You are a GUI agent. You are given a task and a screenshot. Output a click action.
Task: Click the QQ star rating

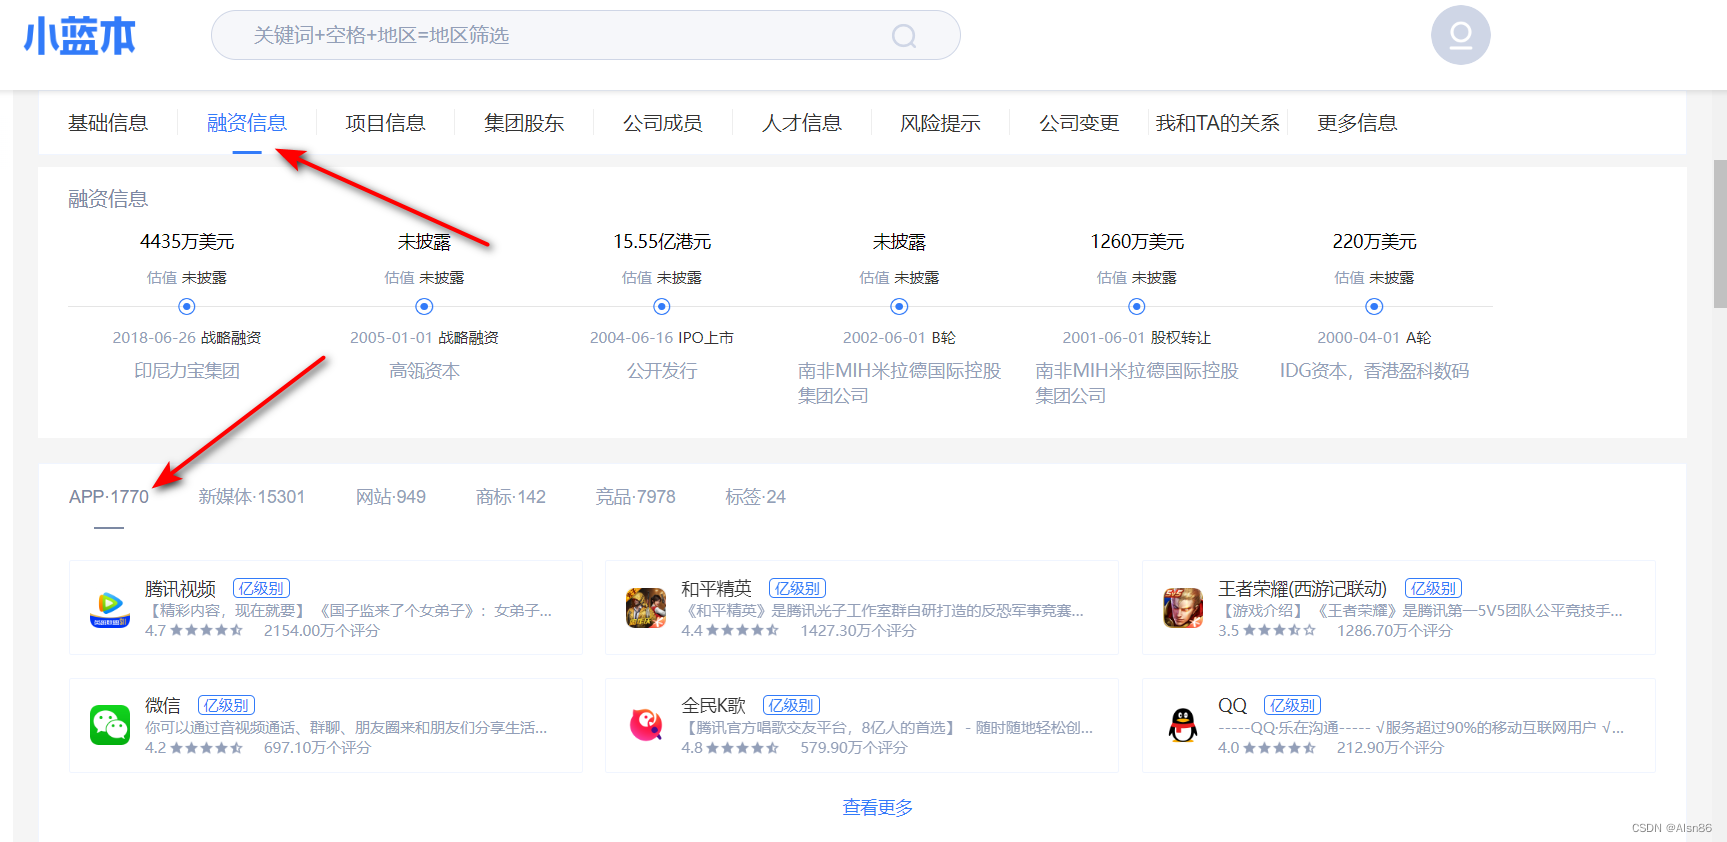pyautogui.click(x=1279, y=748)
